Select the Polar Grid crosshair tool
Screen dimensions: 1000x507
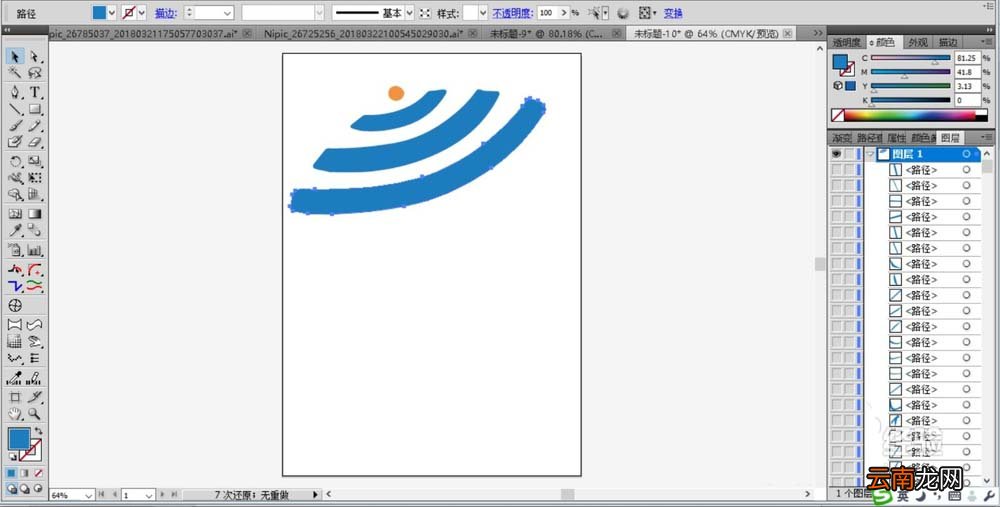15,305
